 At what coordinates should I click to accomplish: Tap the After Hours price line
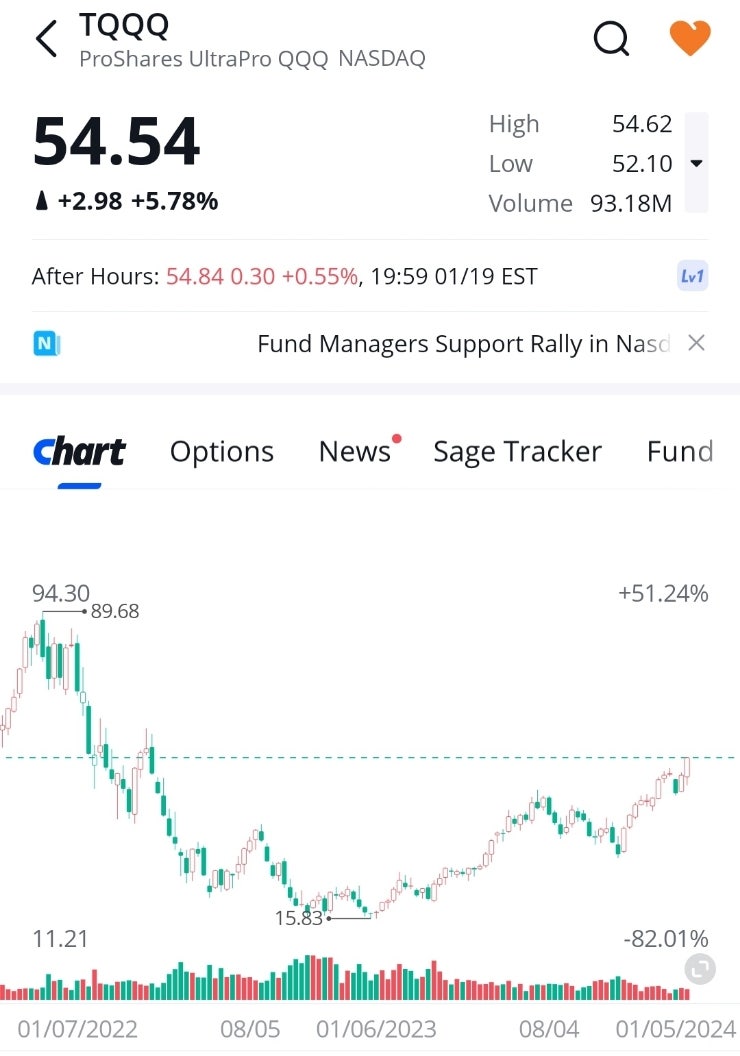coord(285,277)
